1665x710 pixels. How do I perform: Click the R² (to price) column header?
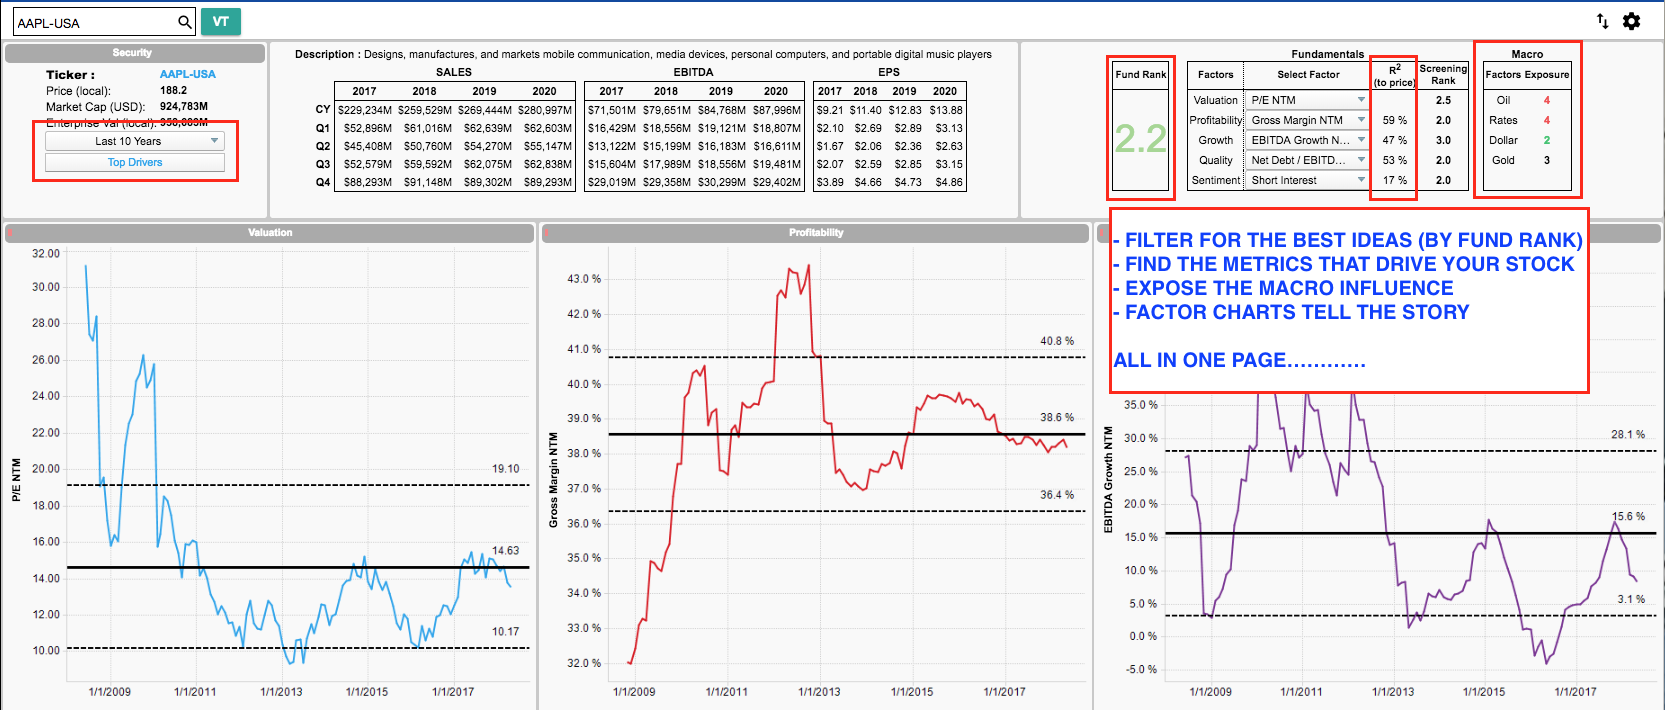[1394, 75]
